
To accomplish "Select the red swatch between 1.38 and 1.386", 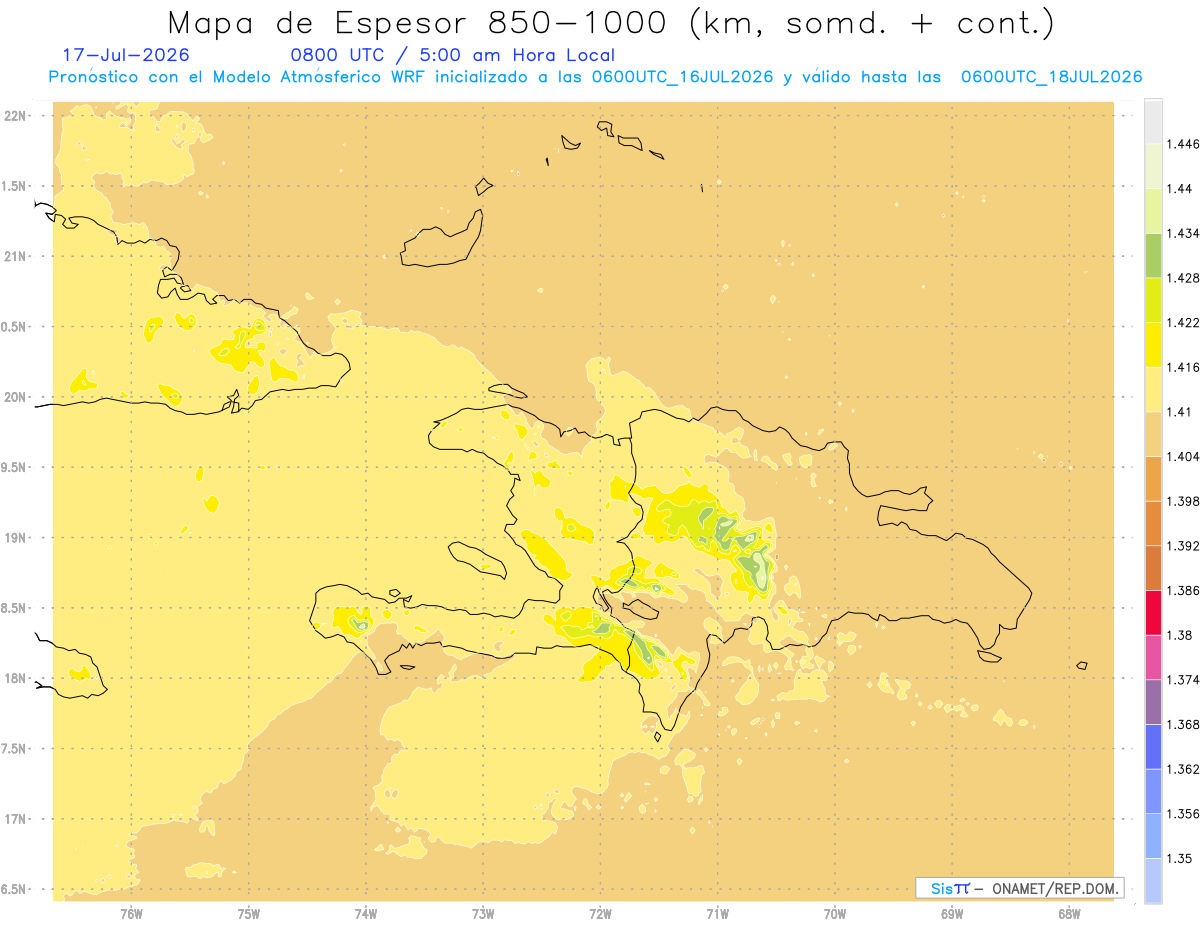I will pyautogui.click(x=1153, y=613).
